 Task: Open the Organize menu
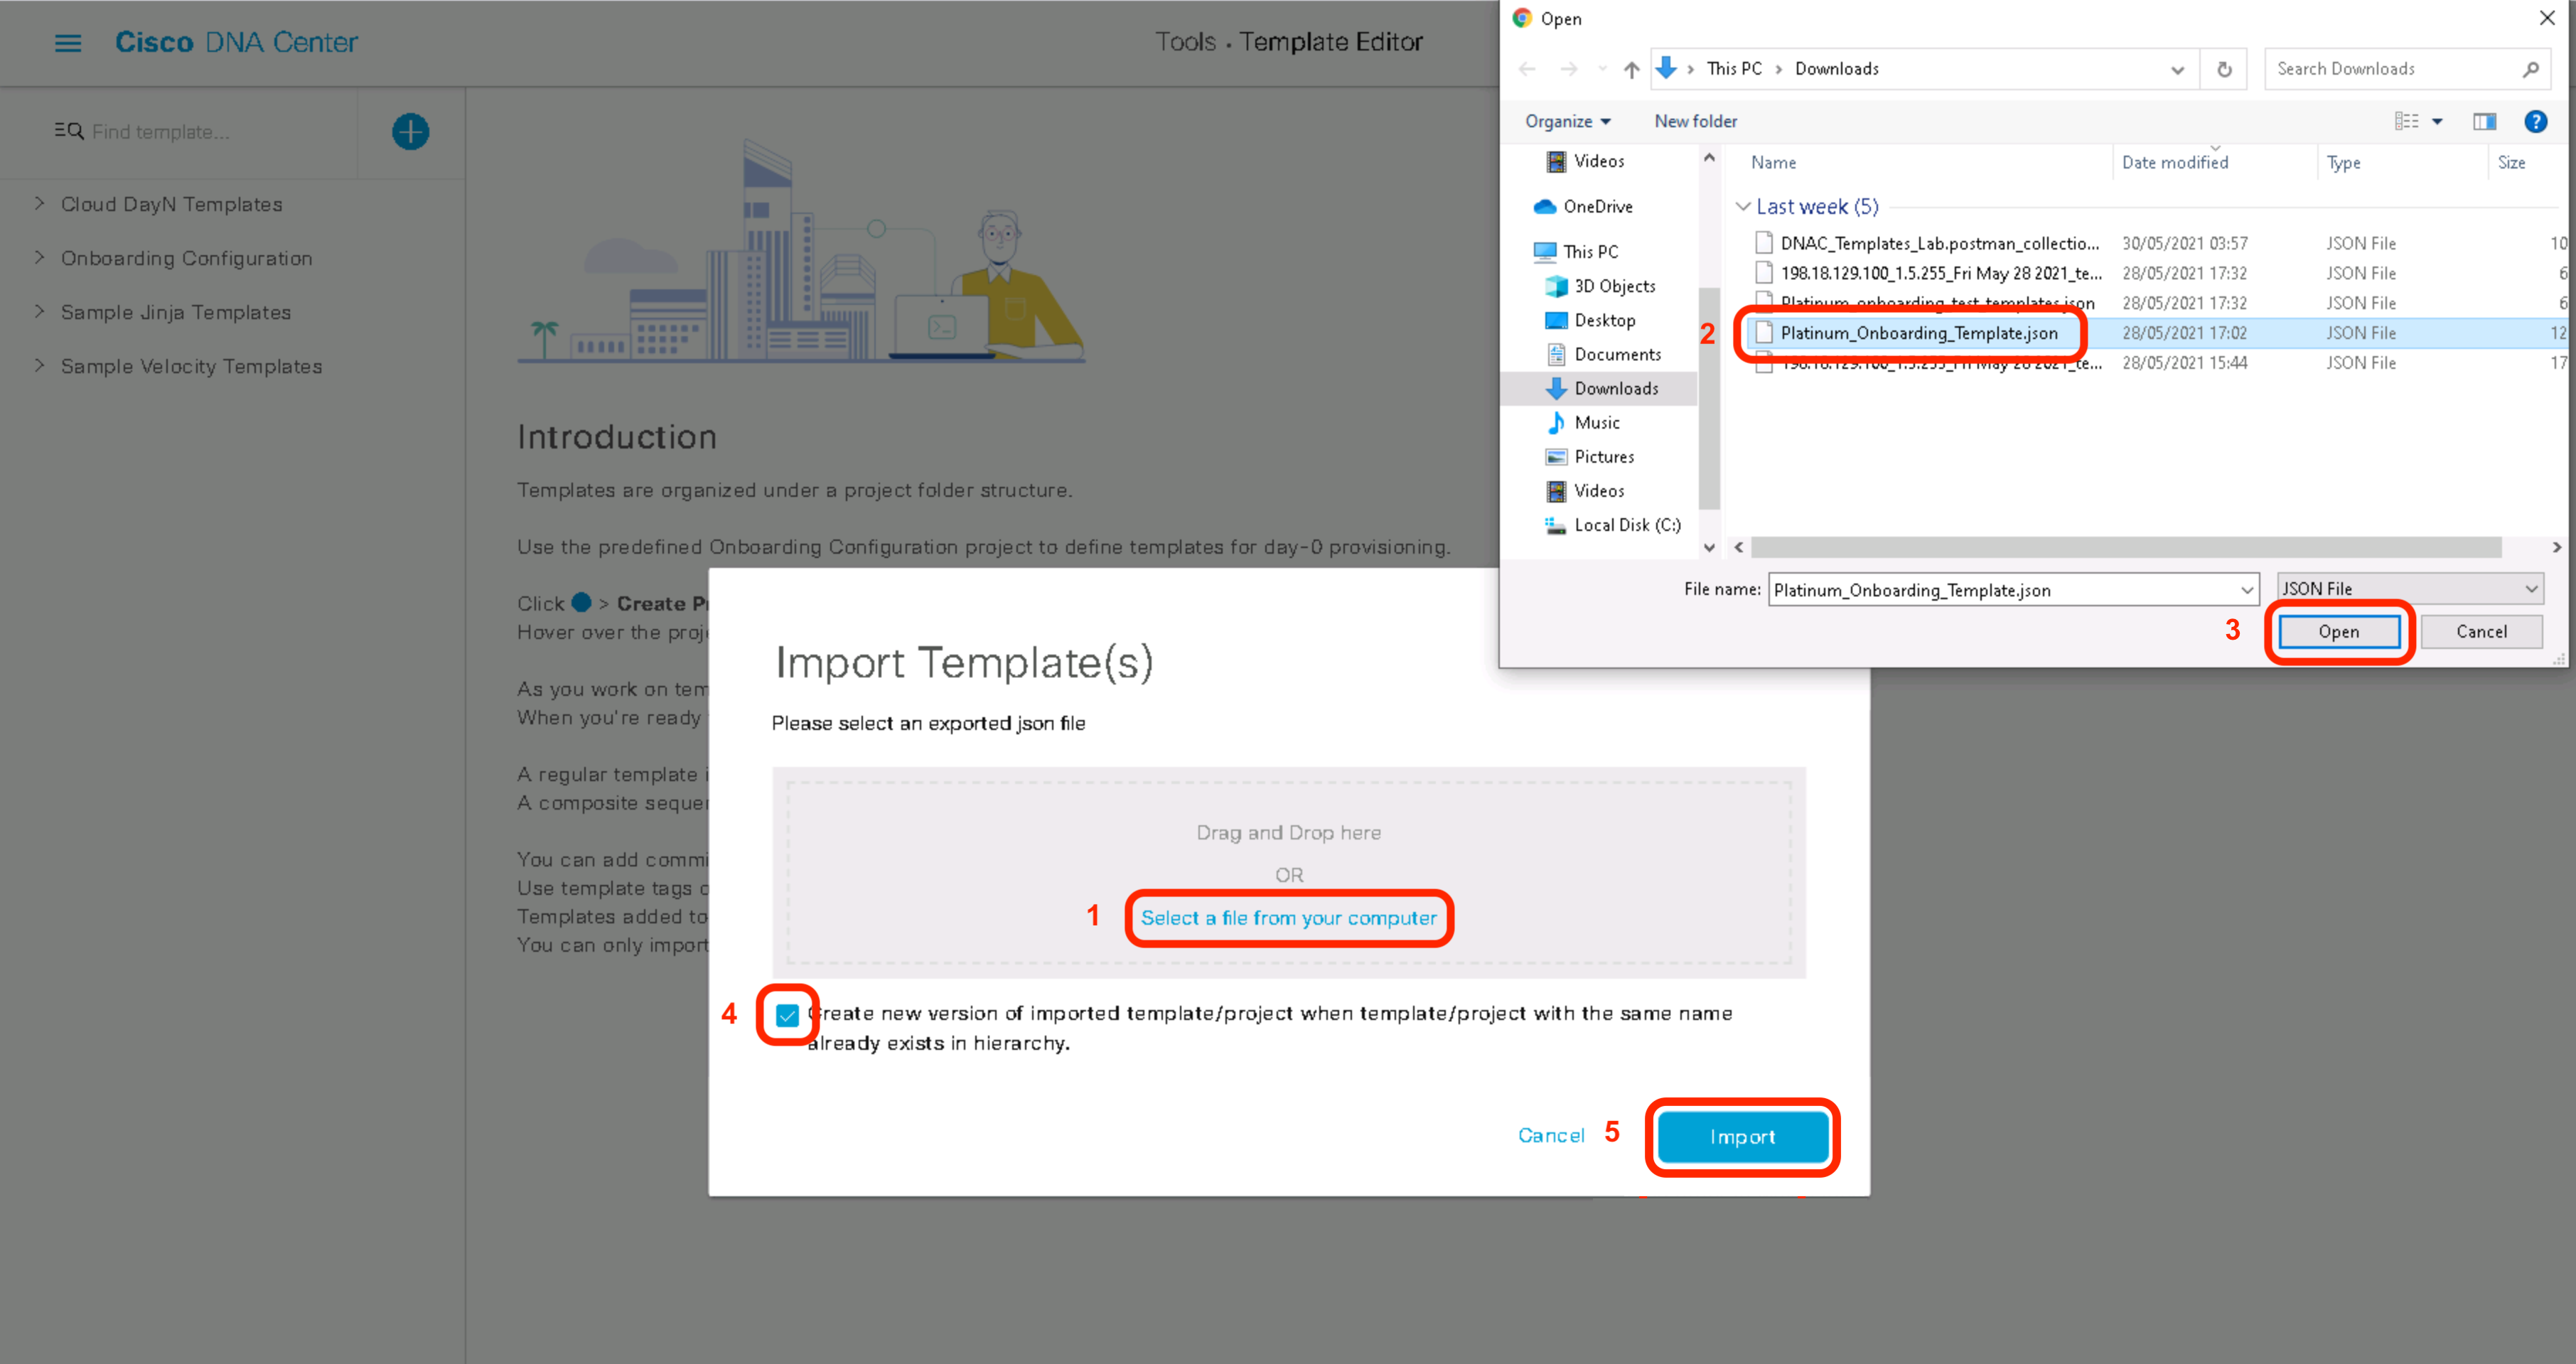pyautogui.click(x=1567, y=122)
